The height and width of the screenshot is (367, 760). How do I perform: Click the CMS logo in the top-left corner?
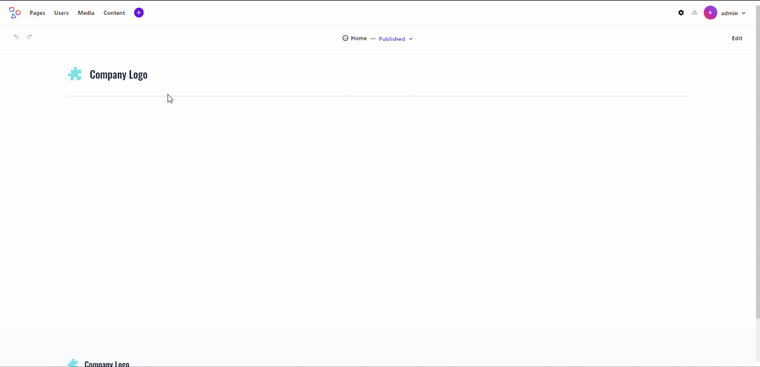click(15, 13)
